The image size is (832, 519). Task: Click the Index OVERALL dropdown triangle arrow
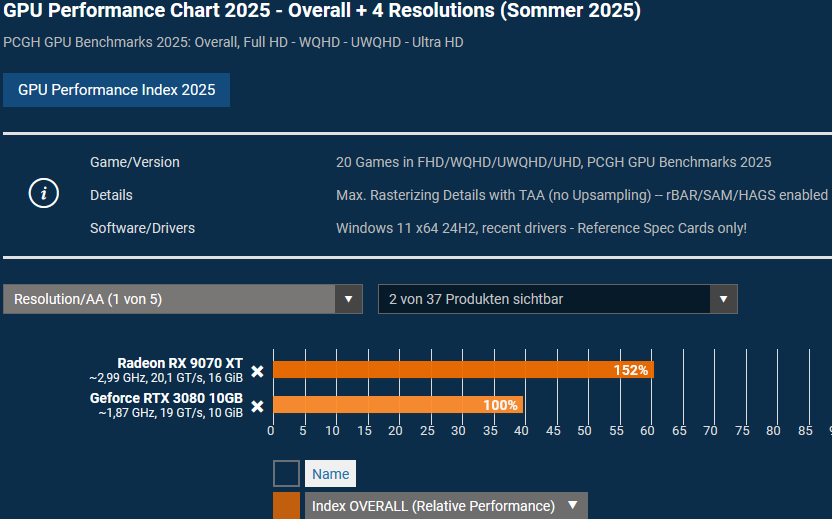(x=573, y=505)
